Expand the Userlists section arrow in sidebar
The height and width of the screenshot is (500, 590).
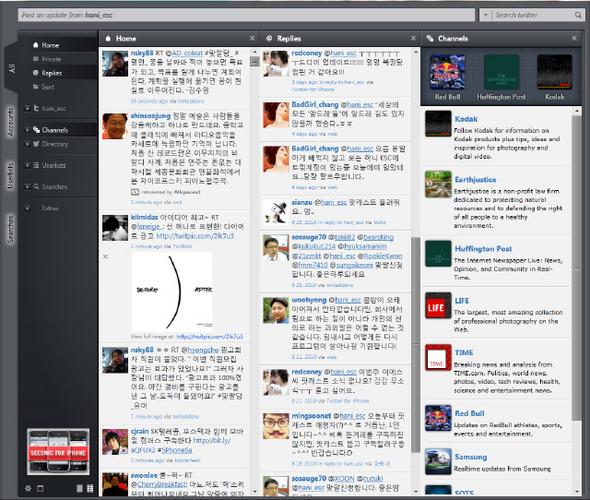click(27, 165)
